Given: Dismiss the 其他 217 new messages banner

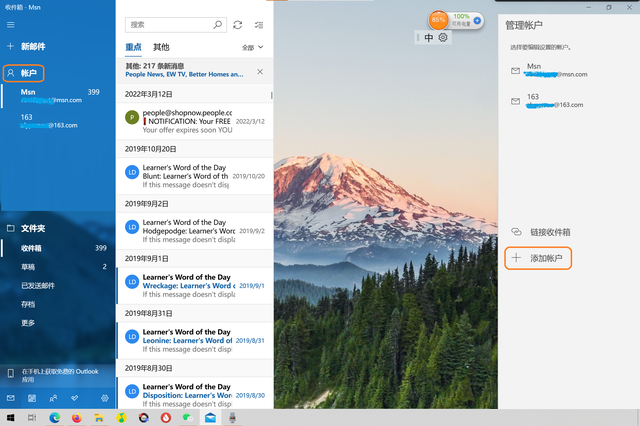Looking at the screenshot, I should (x=260, y=71).
